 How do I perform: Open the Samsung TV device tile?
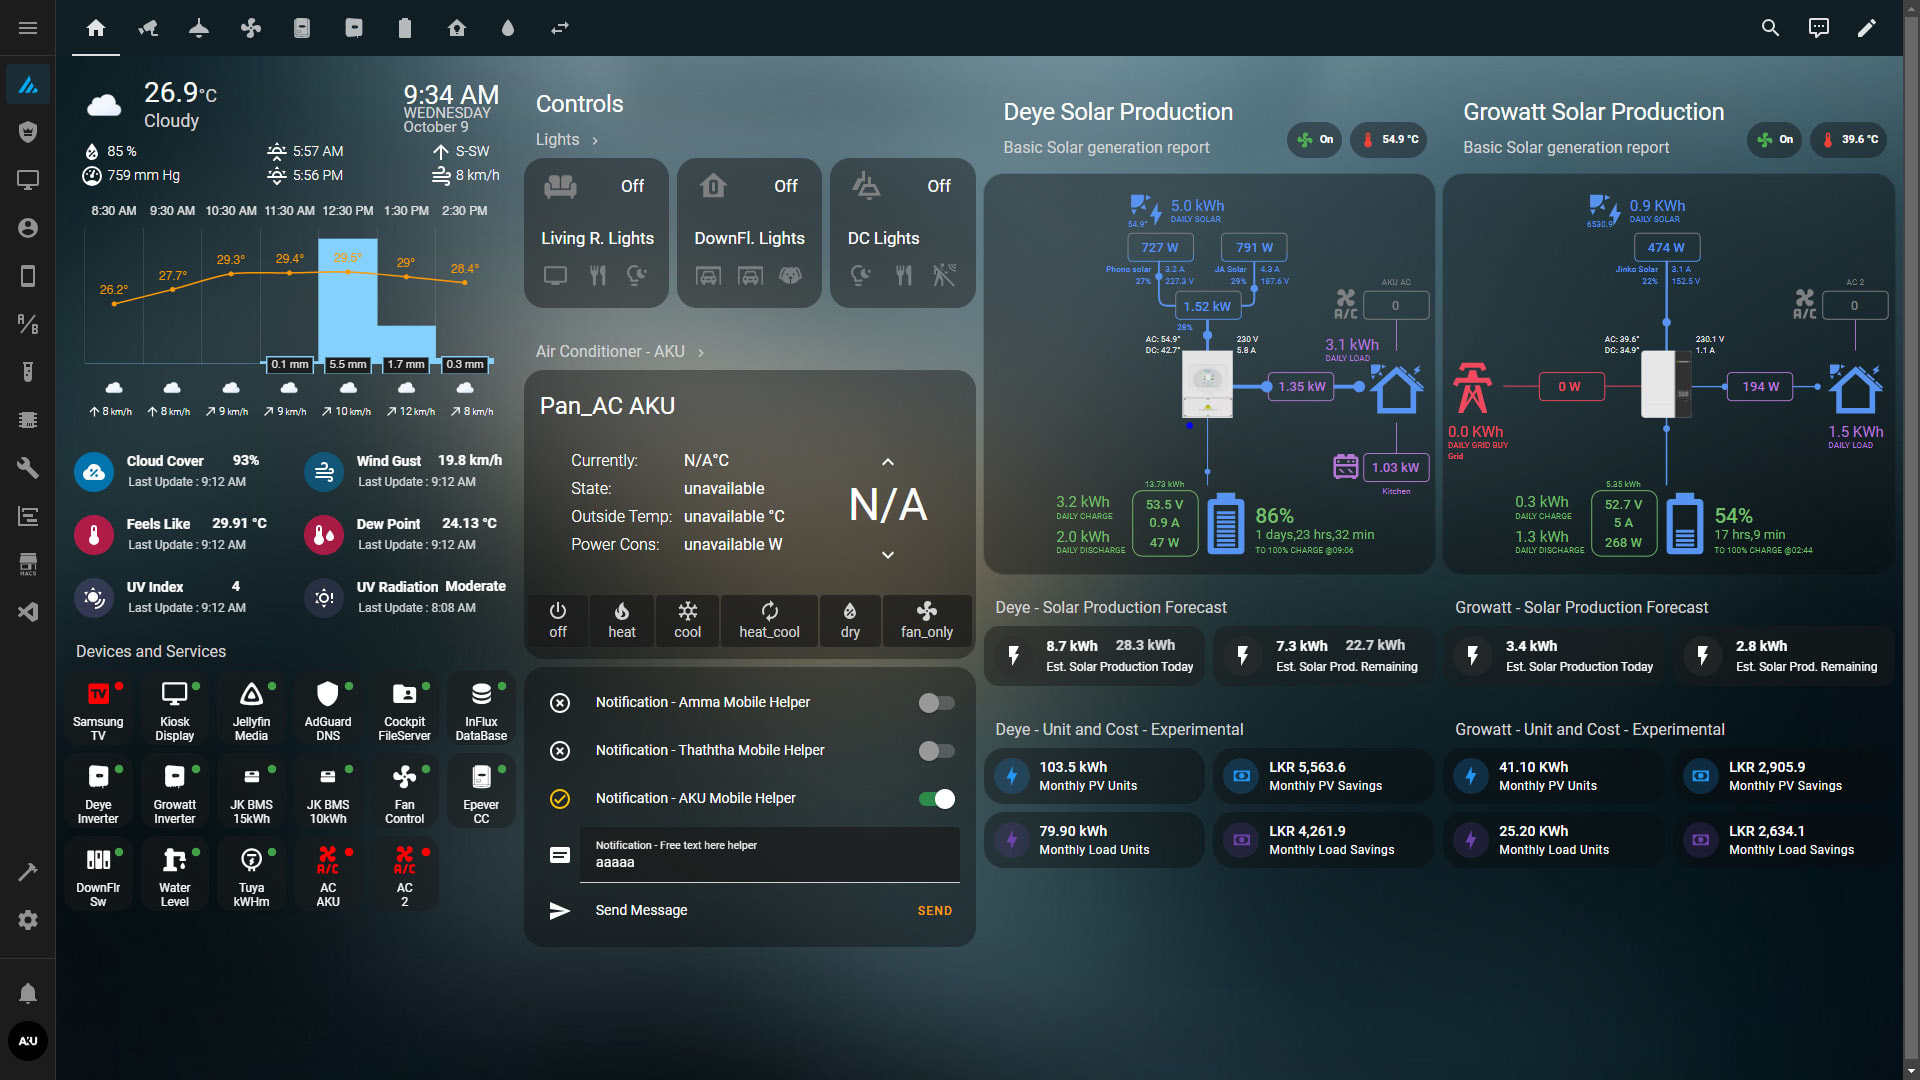tap(98, 710)
